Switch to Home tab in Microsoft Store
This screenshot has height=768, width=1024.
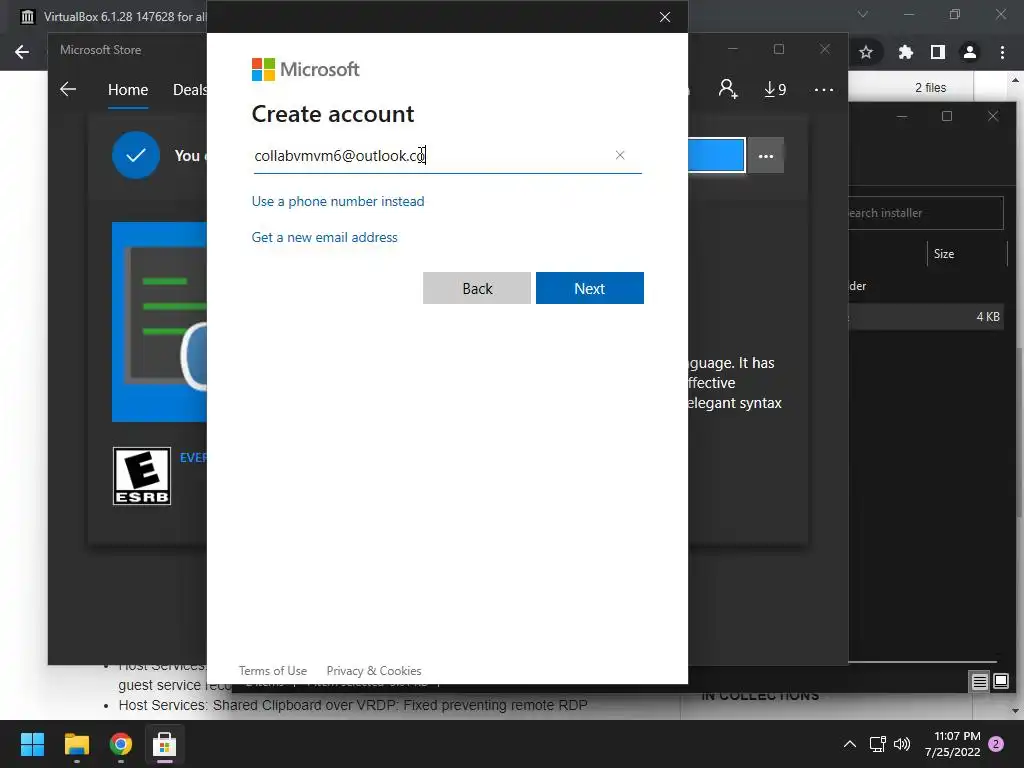[x=128, y=89]
